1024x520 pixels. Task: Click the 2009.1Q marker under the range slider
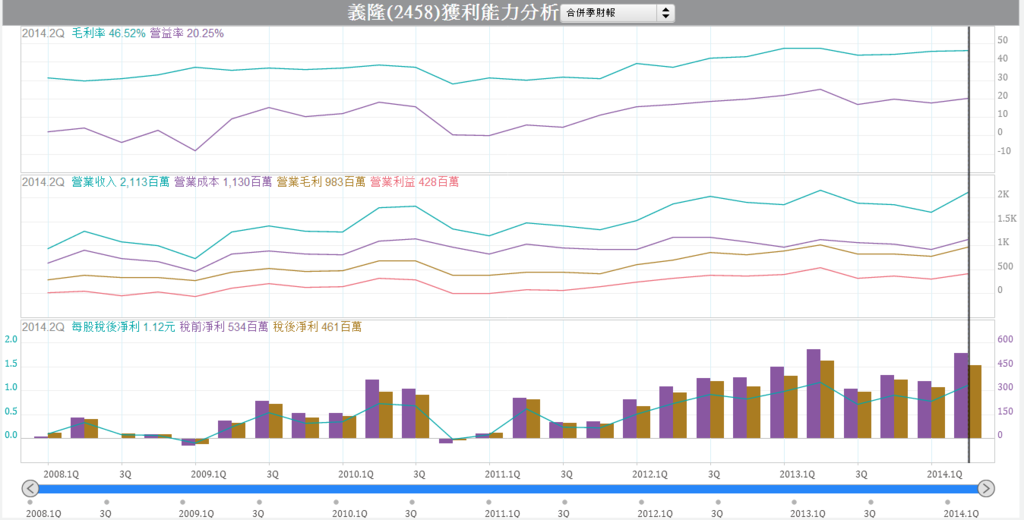(x=197, y=514)
